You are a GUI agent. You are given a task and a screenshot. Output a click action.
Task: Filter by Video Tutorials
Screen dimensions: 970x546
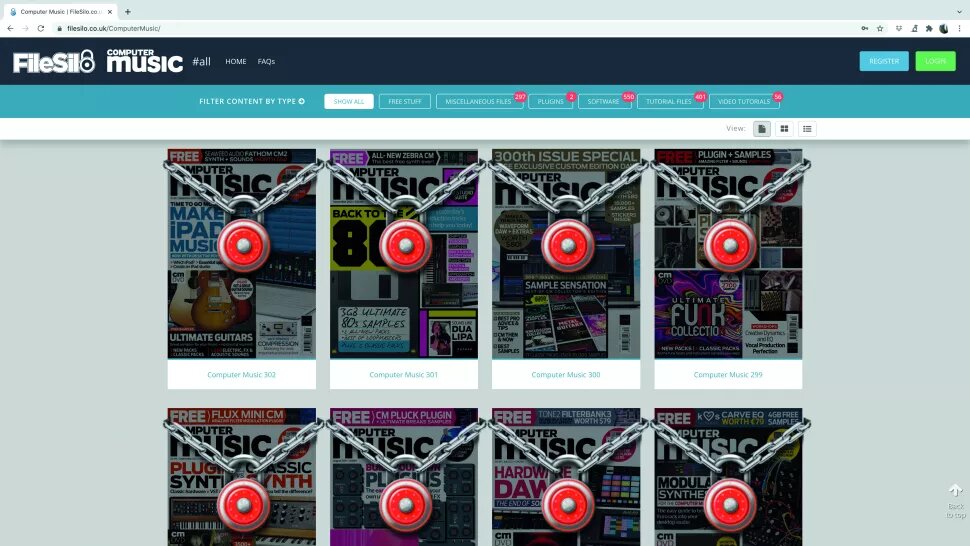pos(744,102)
